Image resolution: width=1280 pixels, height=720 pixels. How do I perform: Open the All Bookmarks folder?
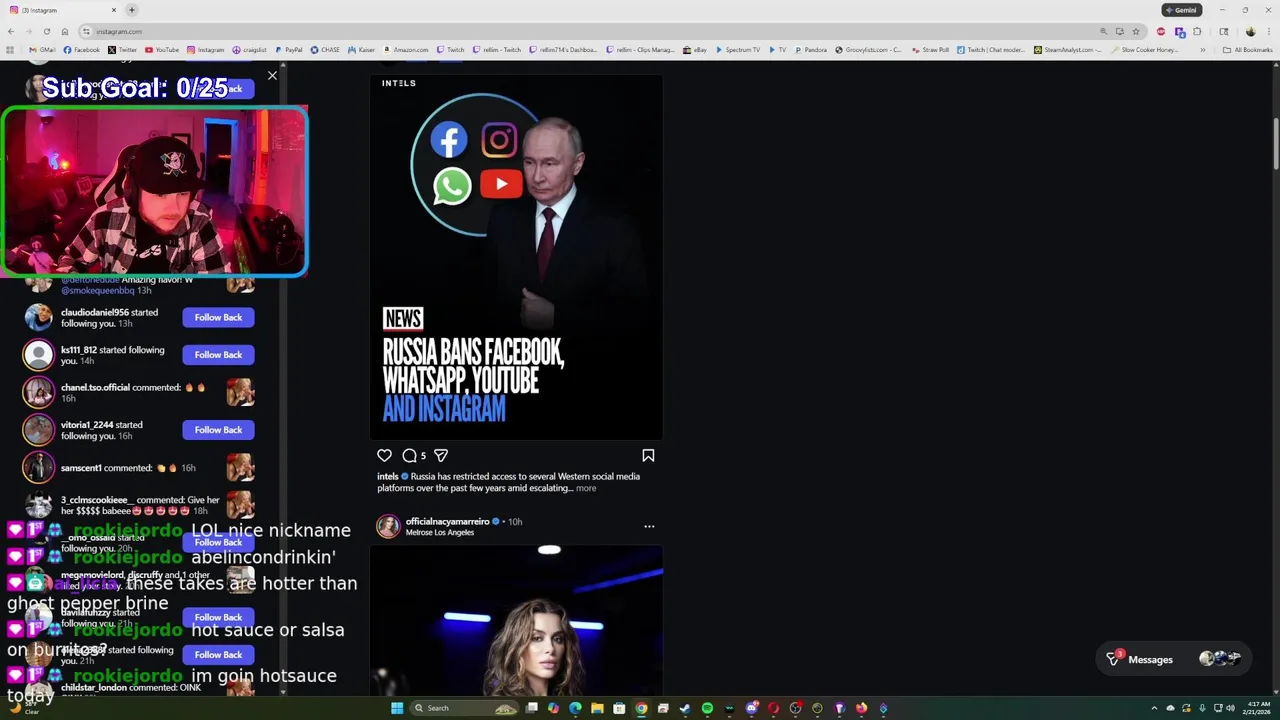tap(1248, 49)
